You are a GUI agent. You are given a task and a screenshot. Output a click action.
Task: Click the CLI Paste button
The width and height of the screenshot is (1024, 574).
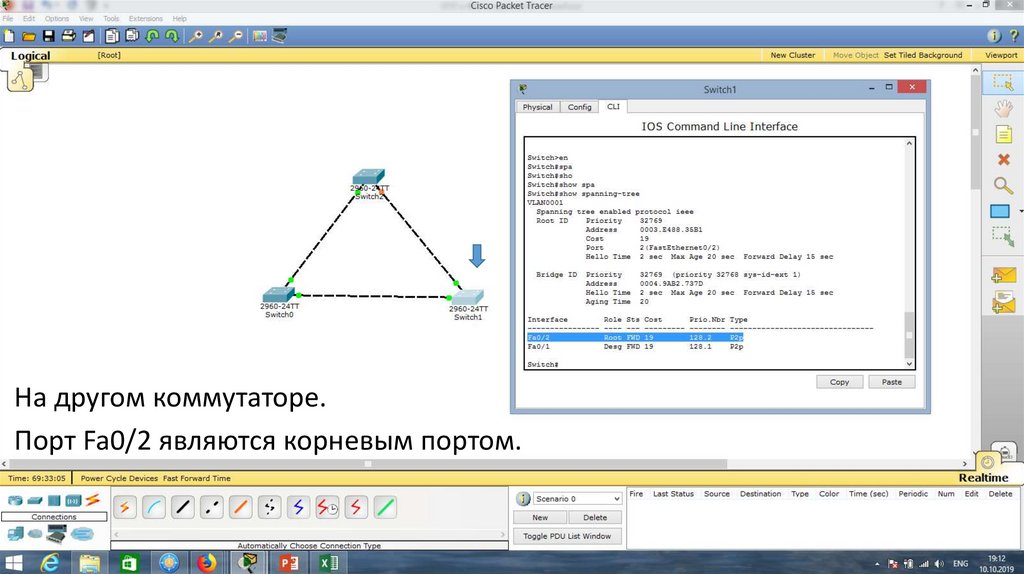892,382
